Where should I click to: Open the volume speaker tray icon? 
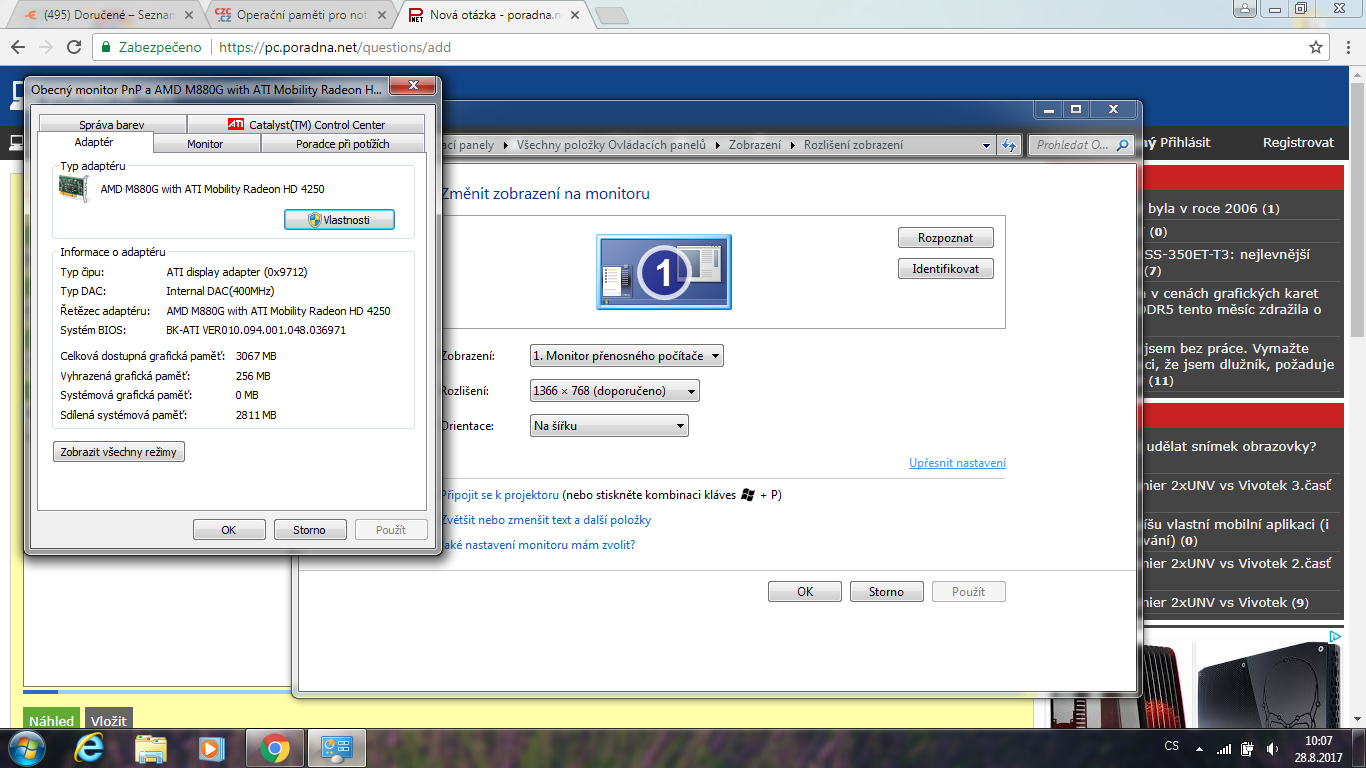1273,749
